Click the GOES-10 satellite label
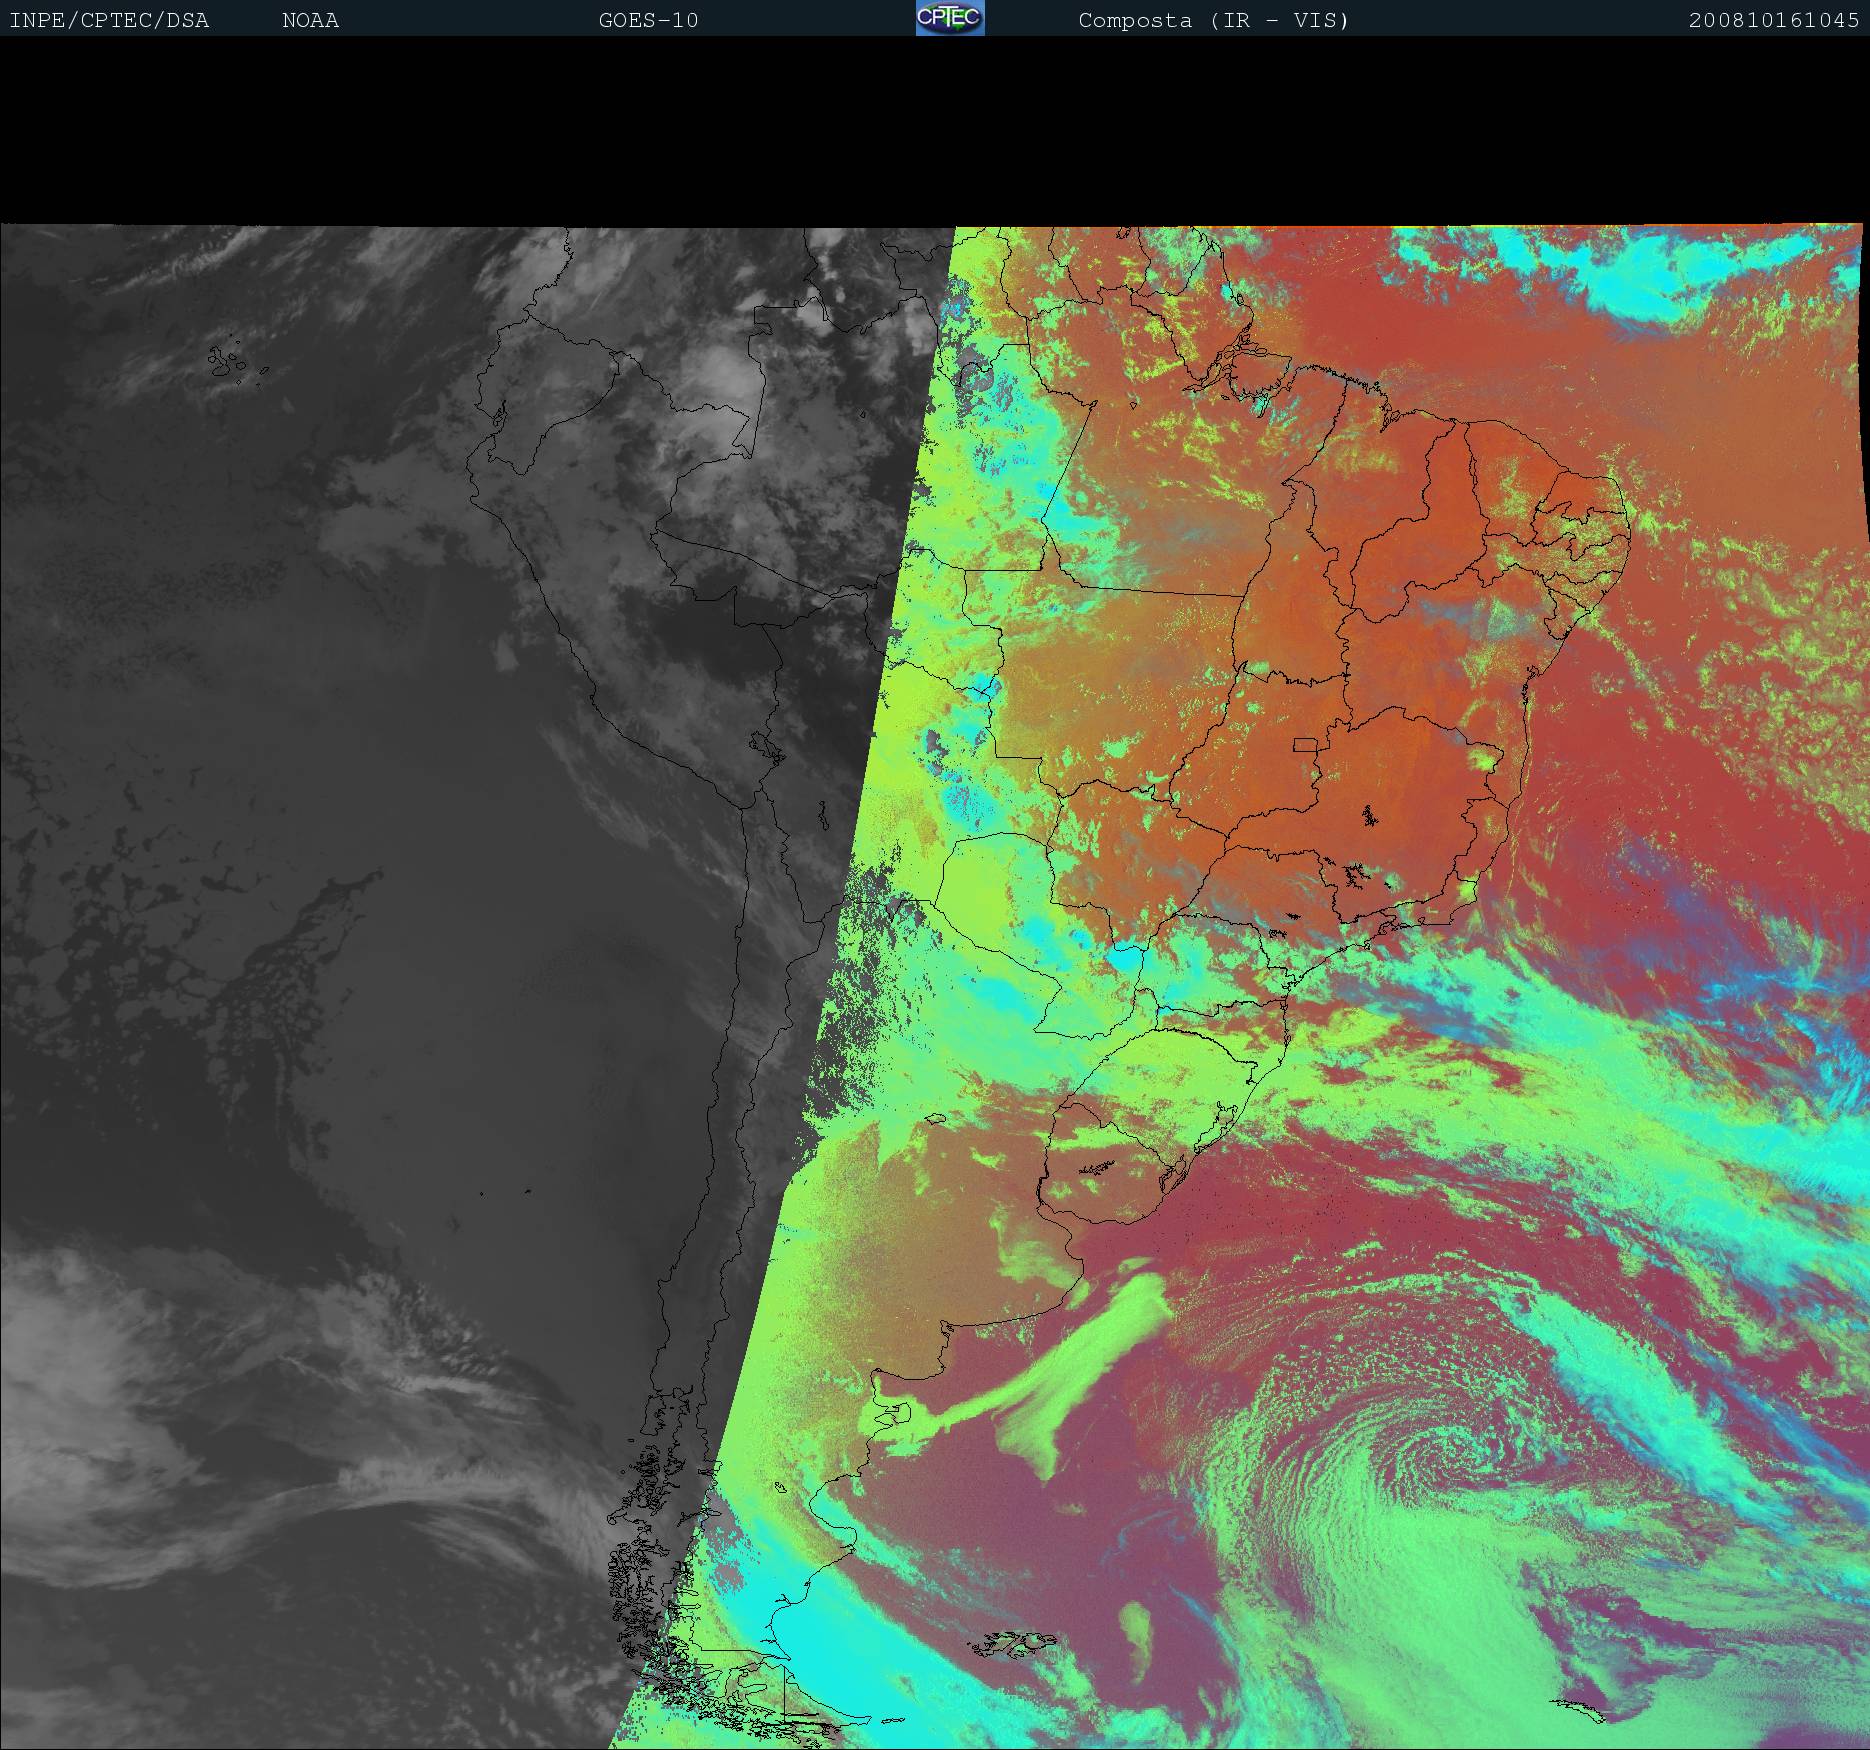The image size is (1870, 1750). [648, 21]
